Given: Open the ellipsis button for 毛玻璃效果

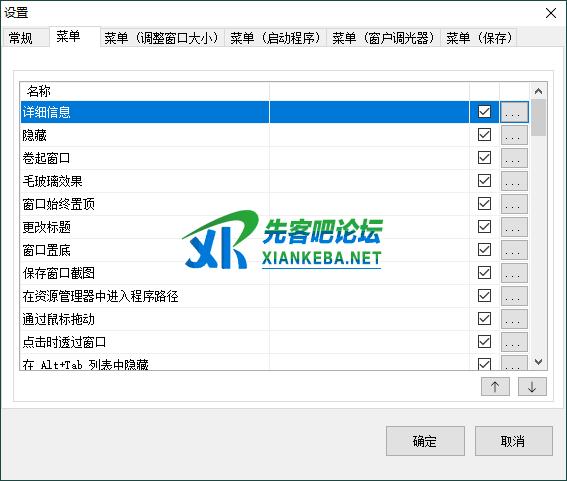Looking at the screenshot, I should (x=514, y=181).
